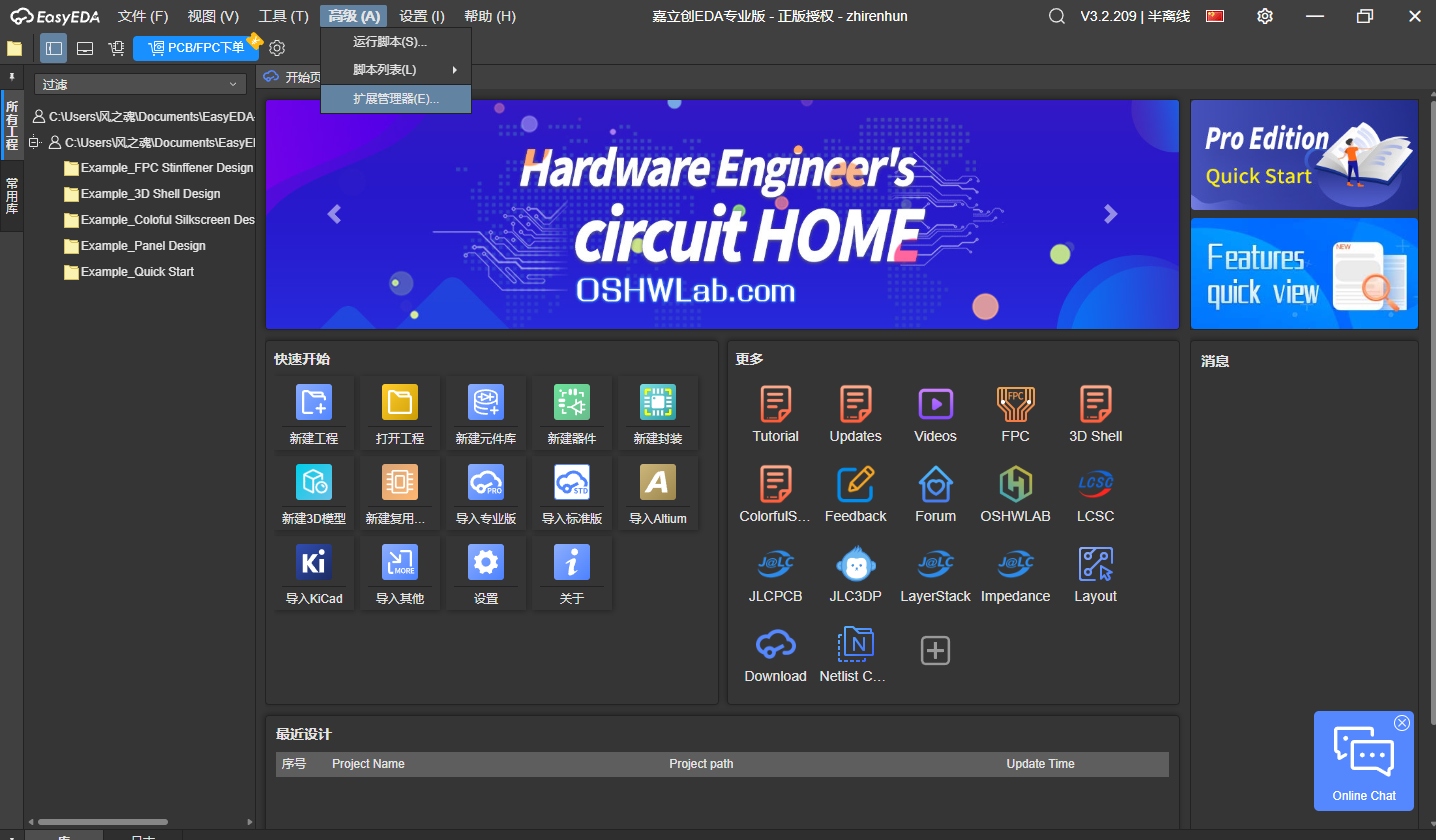Click the 导入KiCad import icon
Image resolution: width=1436 pixels, height=840 pixels.
click(x=314, y=562)
